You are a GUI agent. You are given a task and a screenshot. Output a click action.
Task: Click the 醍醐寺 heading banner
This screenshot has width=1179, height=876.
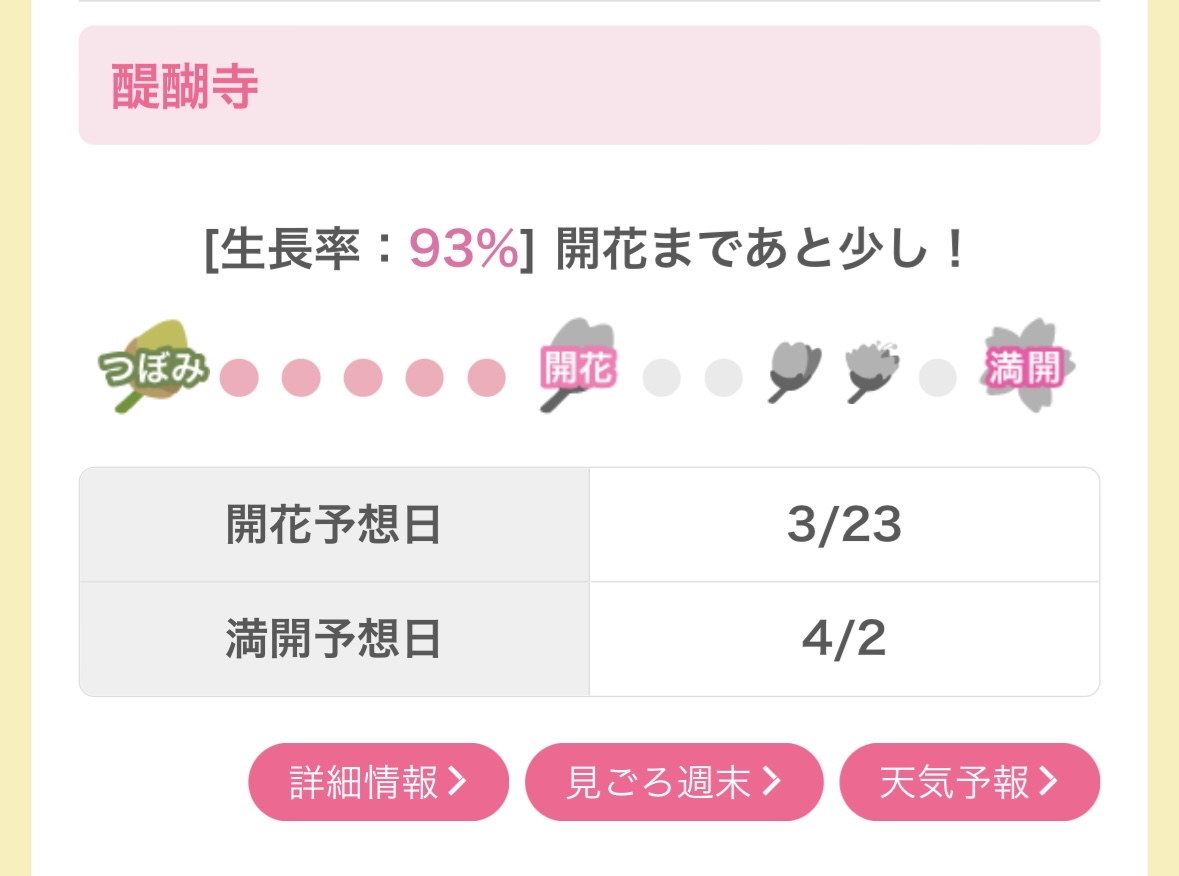click(589, 86)
